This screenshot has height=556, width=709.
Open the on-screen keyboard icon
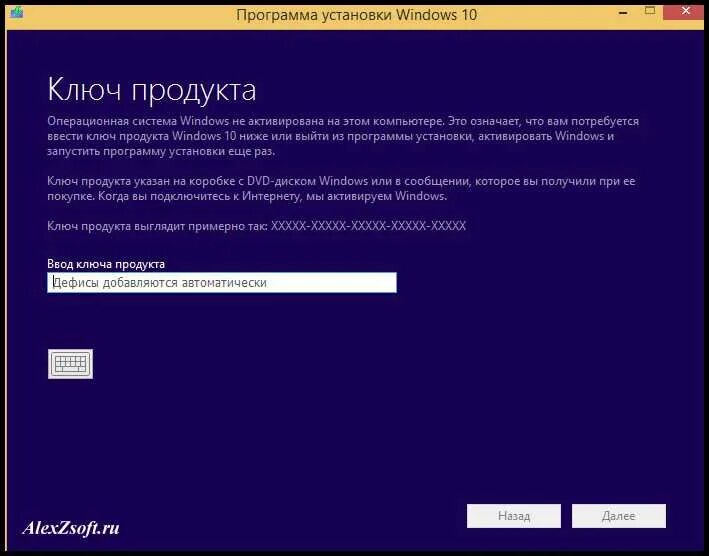(70, 363)
